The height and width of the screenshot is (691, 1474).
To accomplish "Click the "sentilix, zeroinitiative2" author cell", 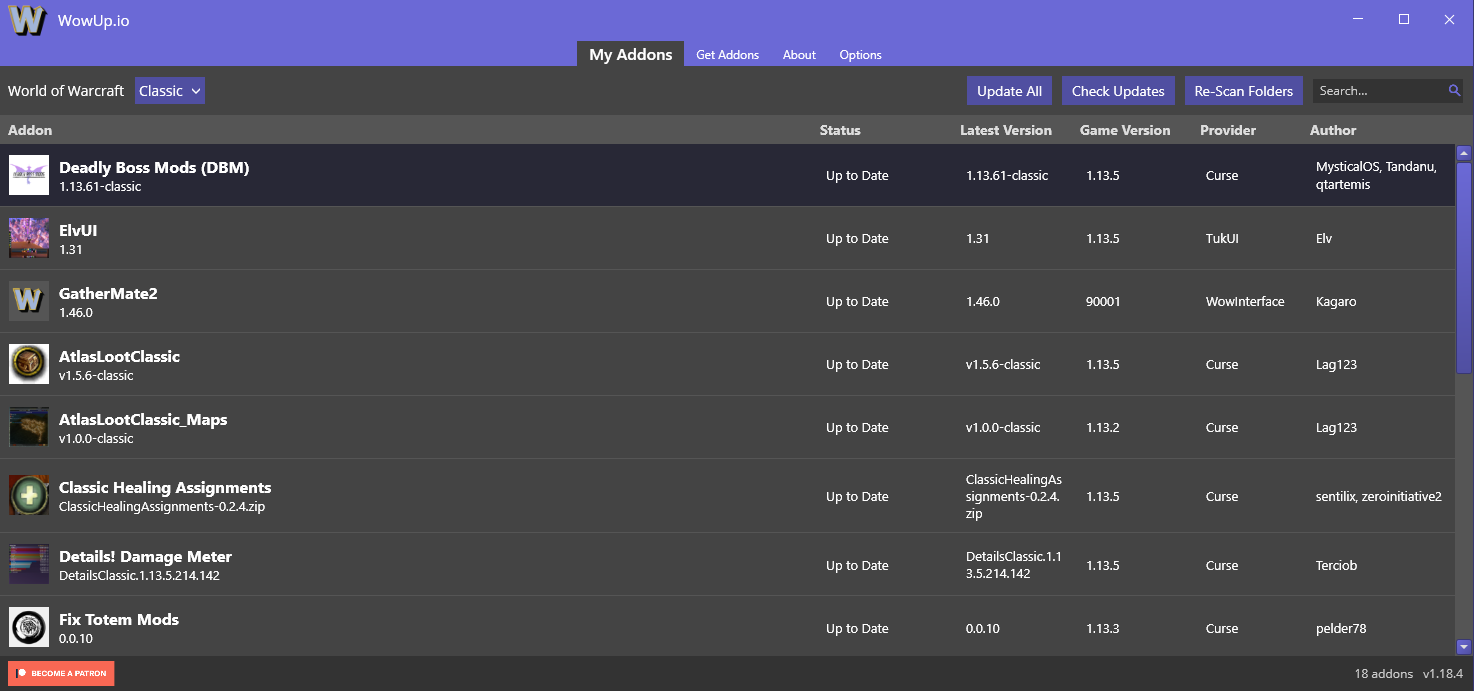I will pos(1379,496).
